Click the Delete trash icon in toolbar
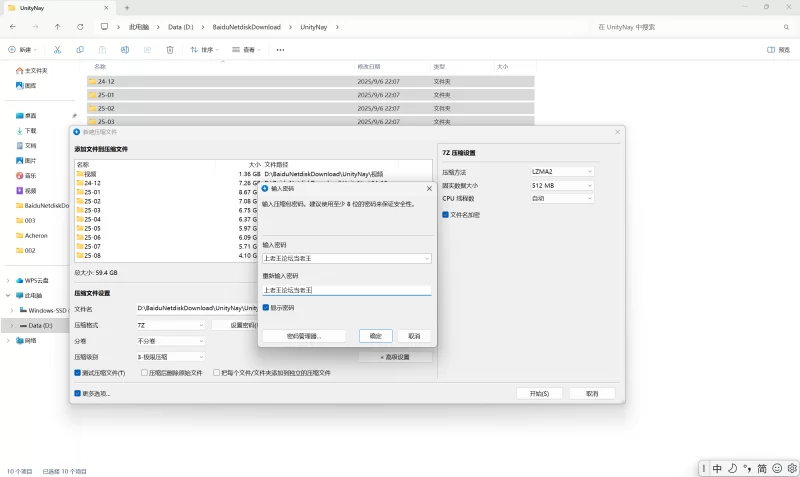This screenshot has height=477, width=800. pos(169,49)
